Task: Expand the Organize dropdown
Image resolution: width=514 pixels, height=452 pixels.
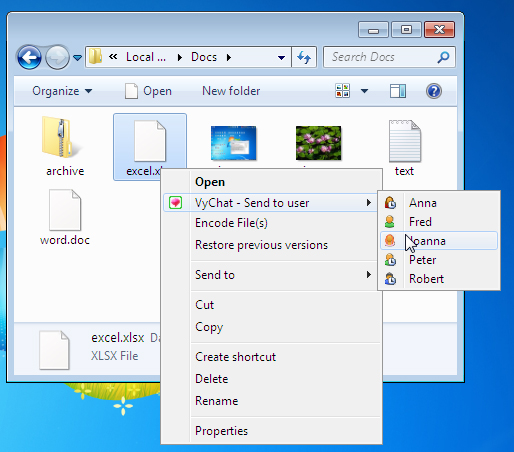Action: pyautogui.click(x=62, y=91)
